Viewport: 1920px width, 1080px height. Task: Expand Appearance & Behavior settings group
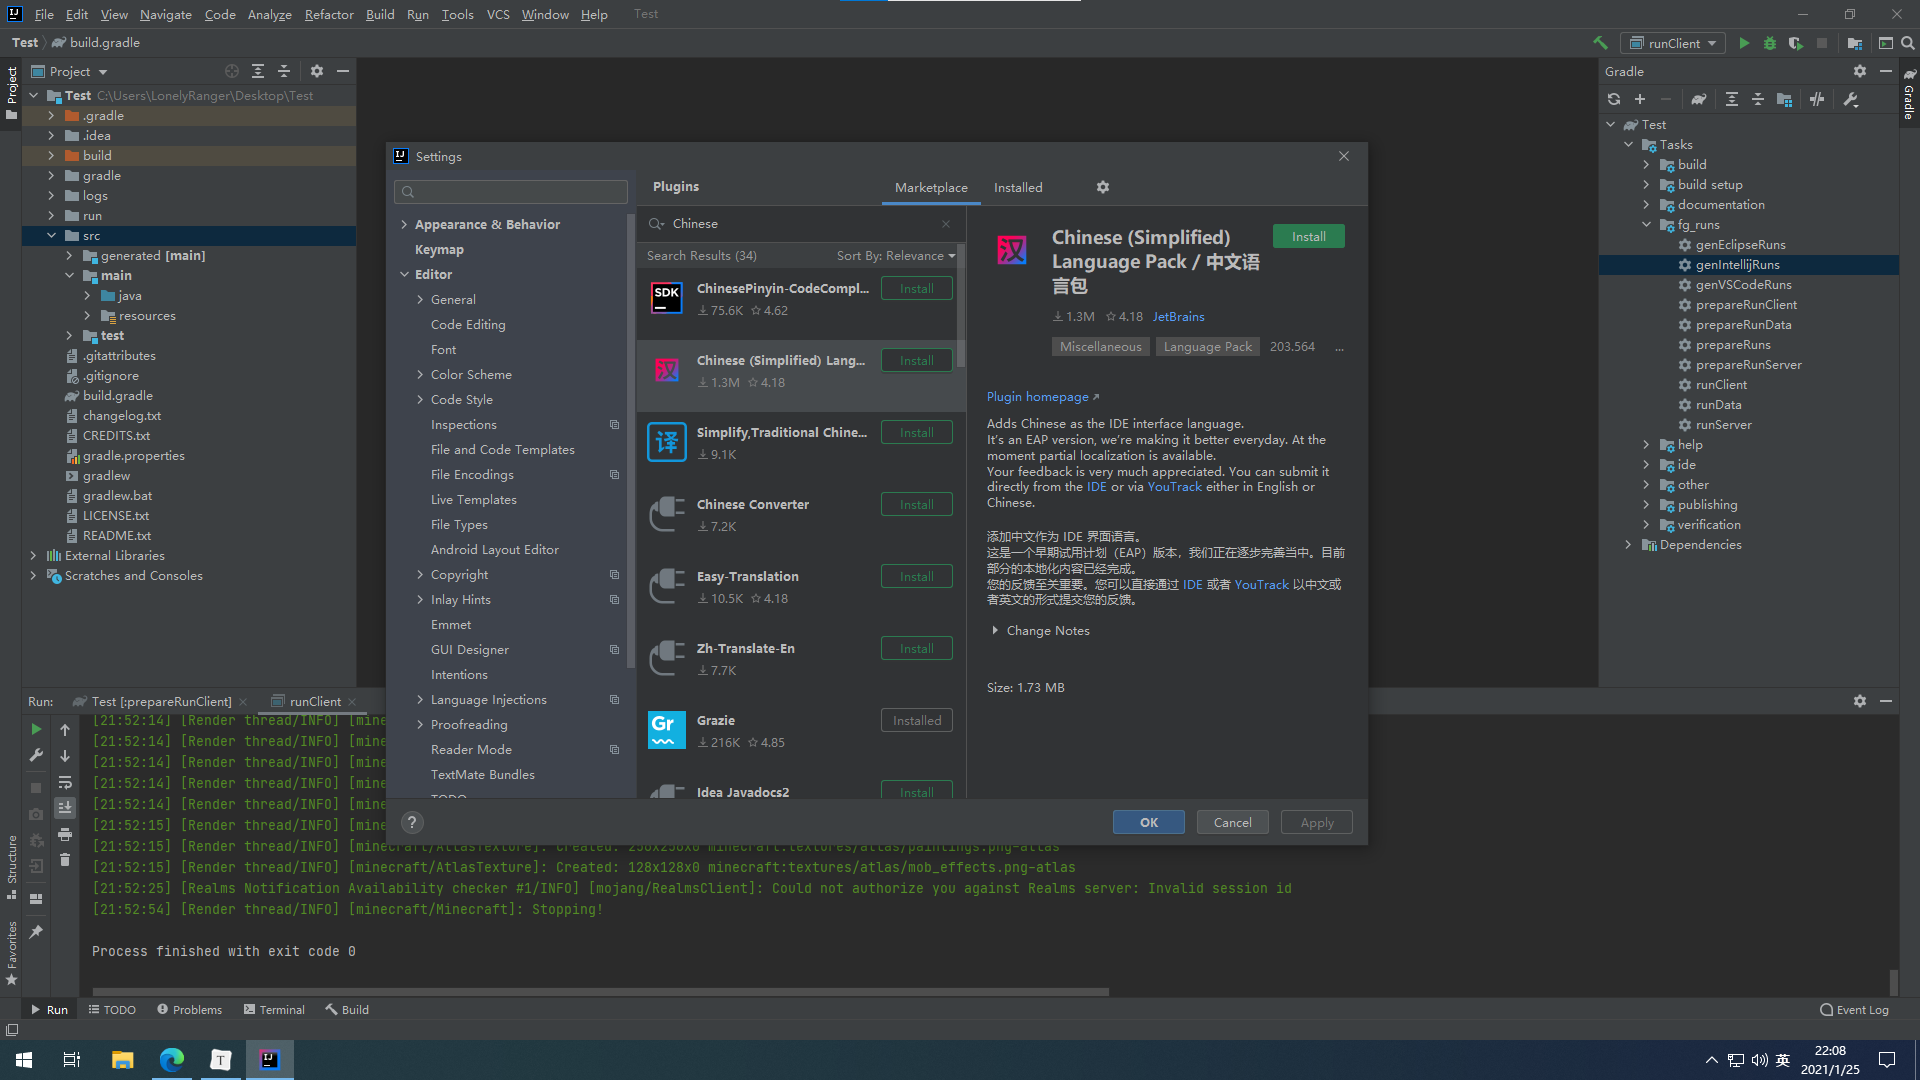[x=487, y=224]
